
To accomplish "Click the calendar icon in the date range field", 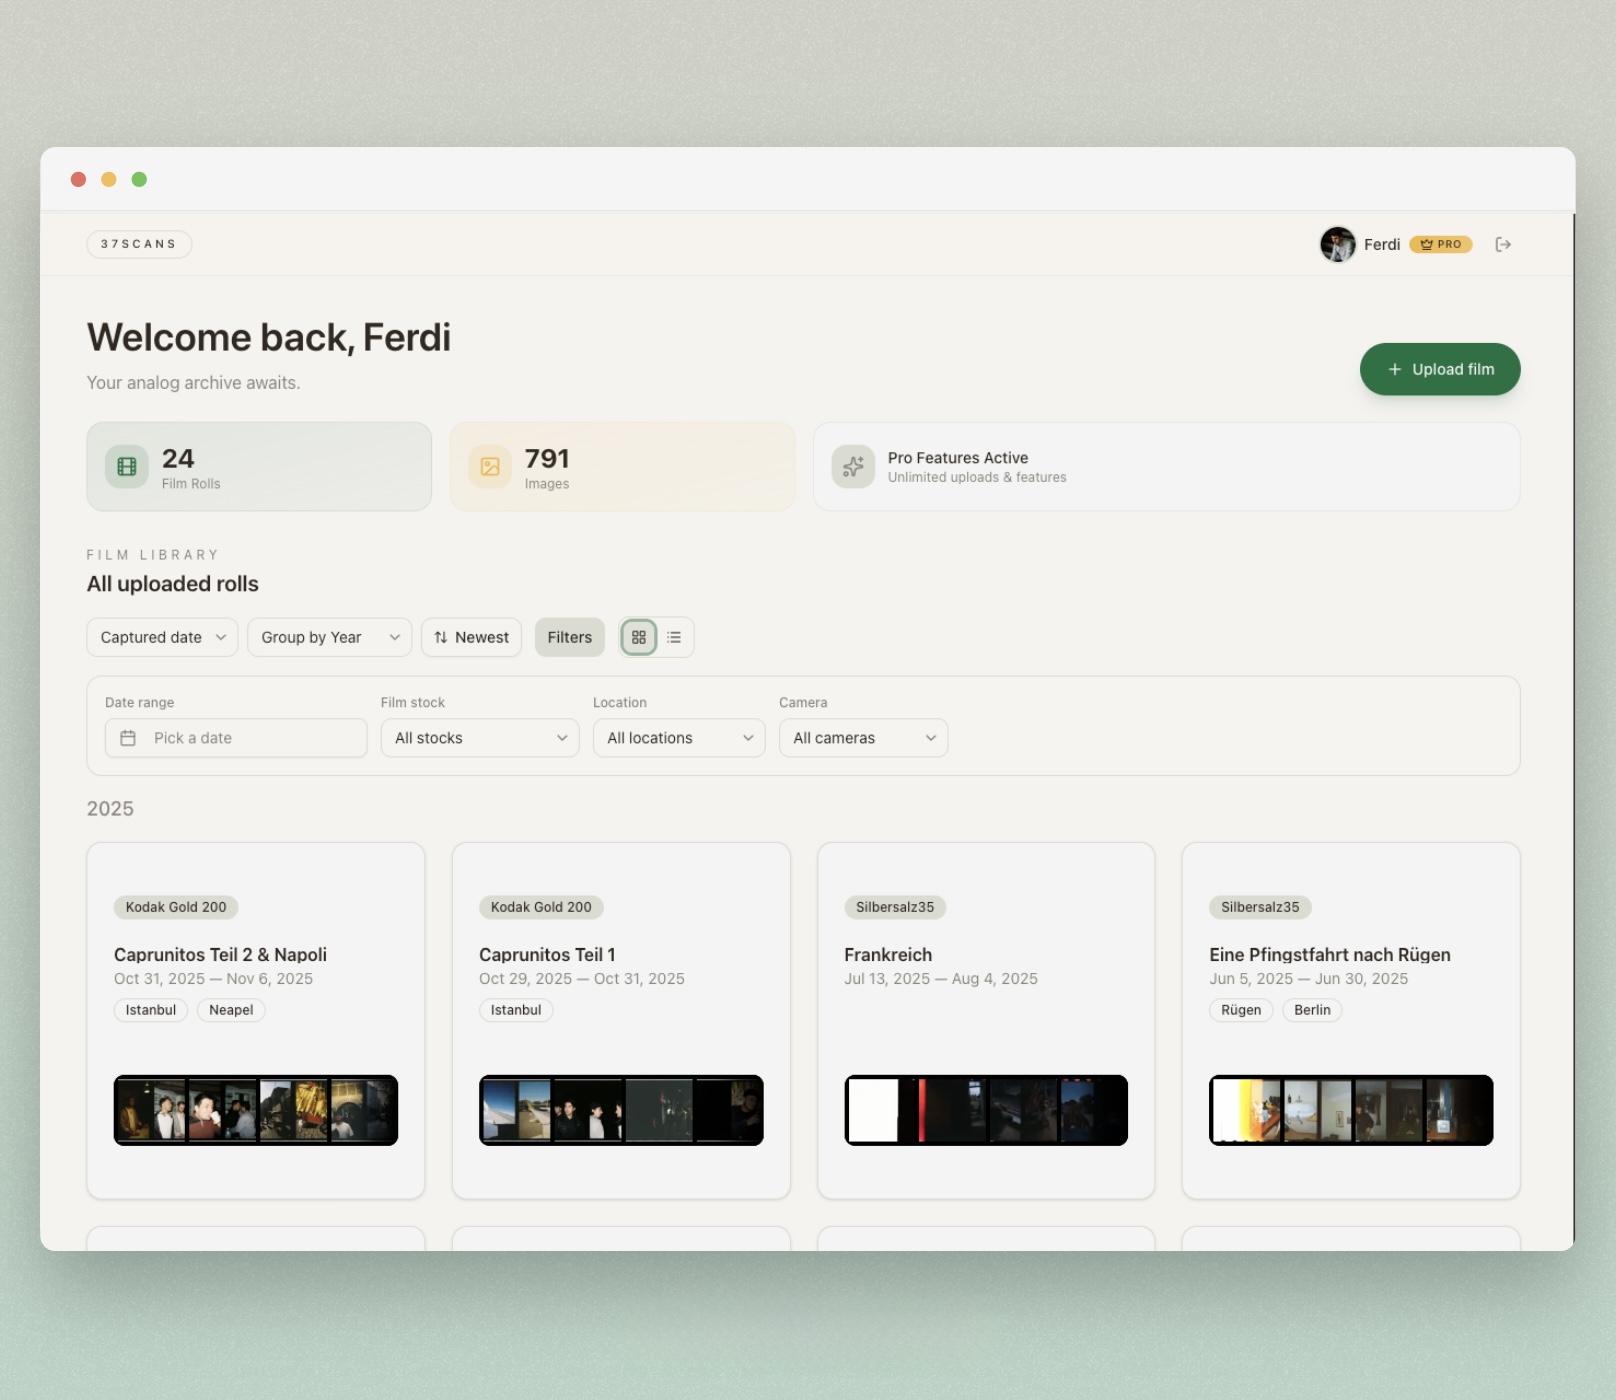I will click(129, 737).
